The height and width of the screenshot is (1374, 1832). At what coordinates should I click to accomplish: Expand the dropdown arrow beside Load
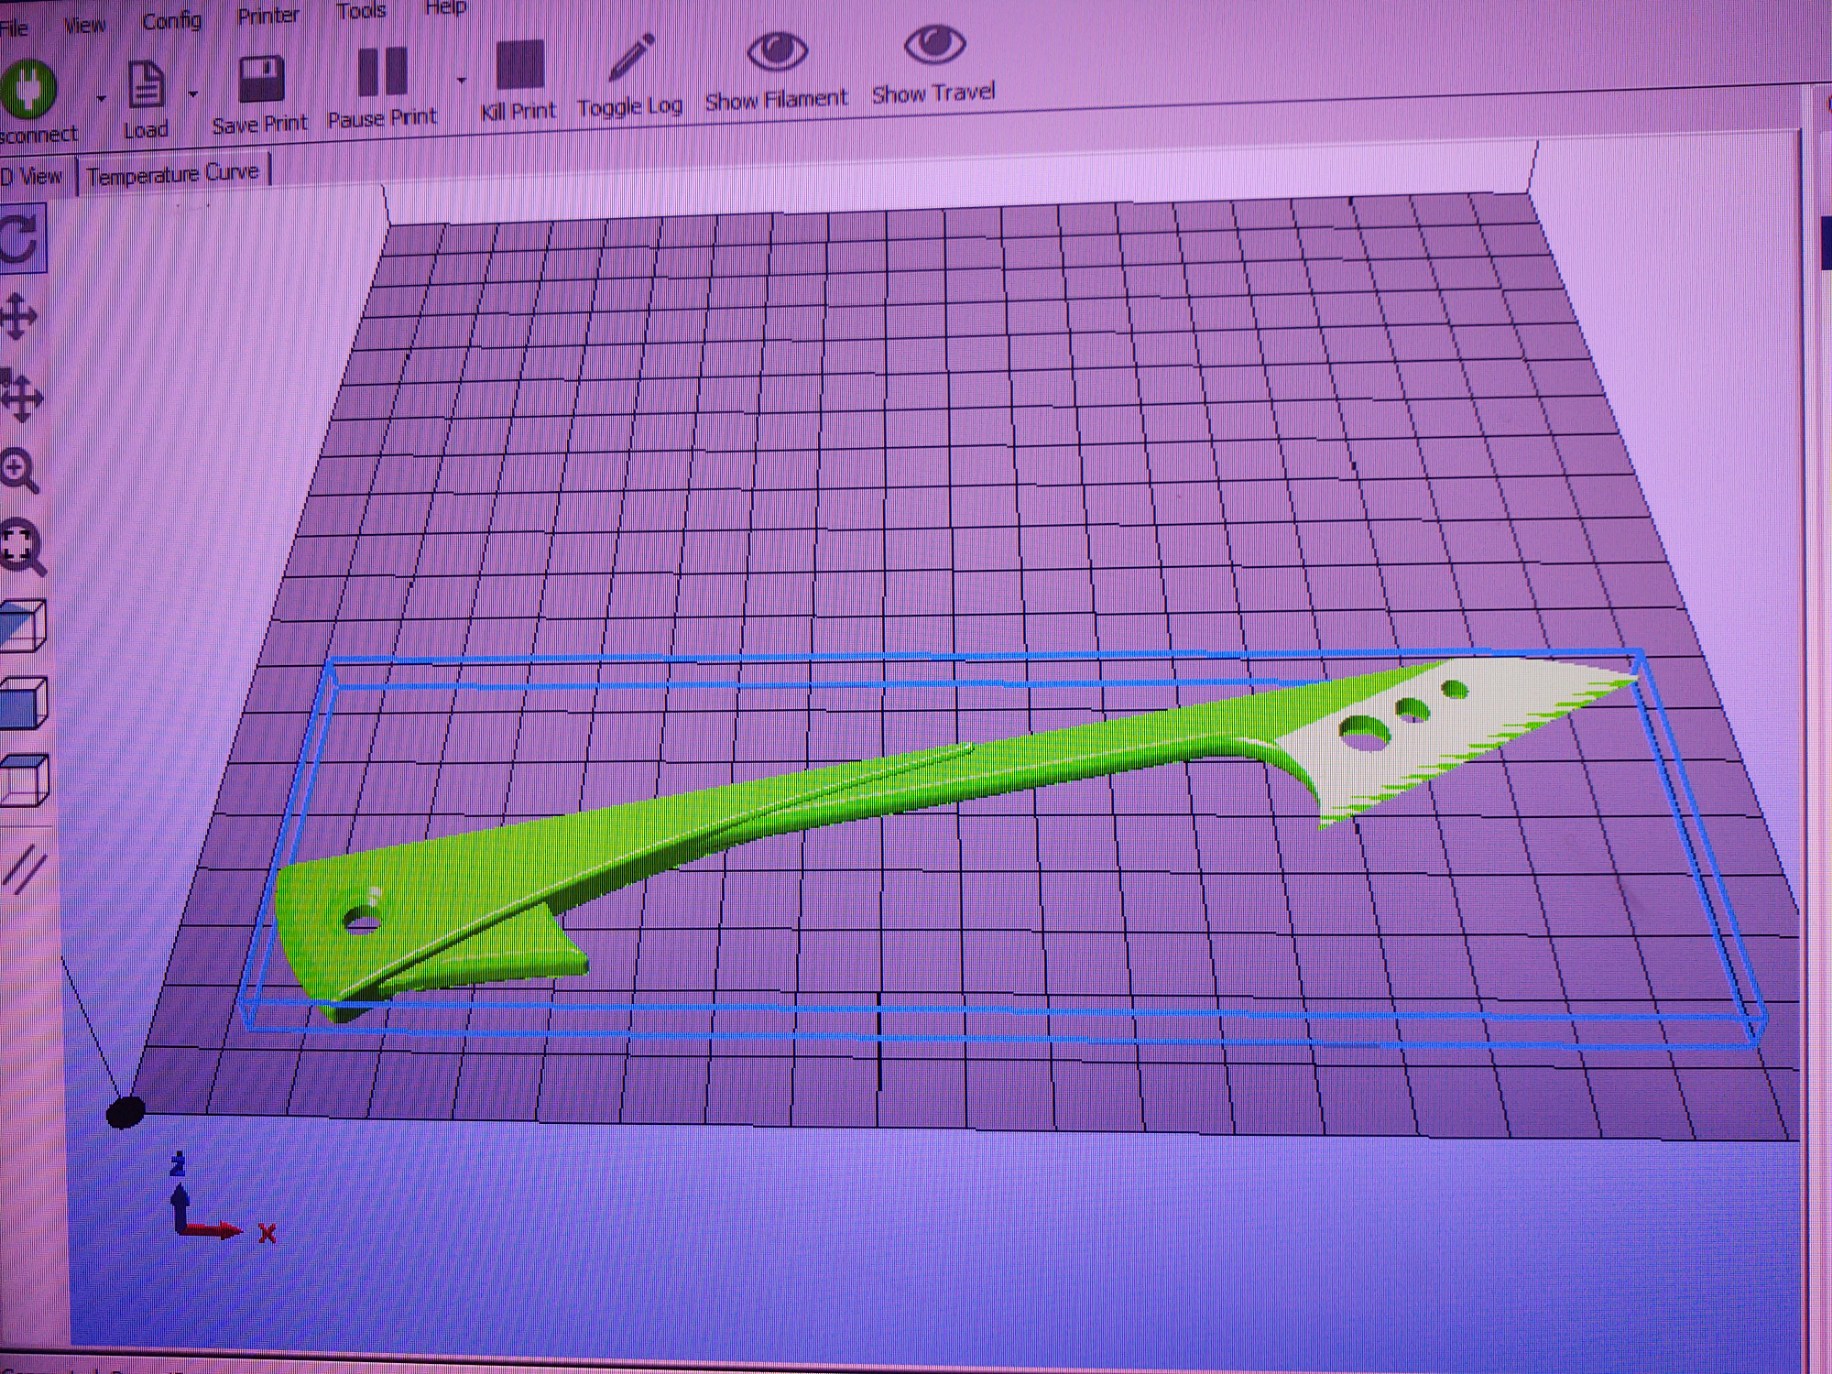192,94
